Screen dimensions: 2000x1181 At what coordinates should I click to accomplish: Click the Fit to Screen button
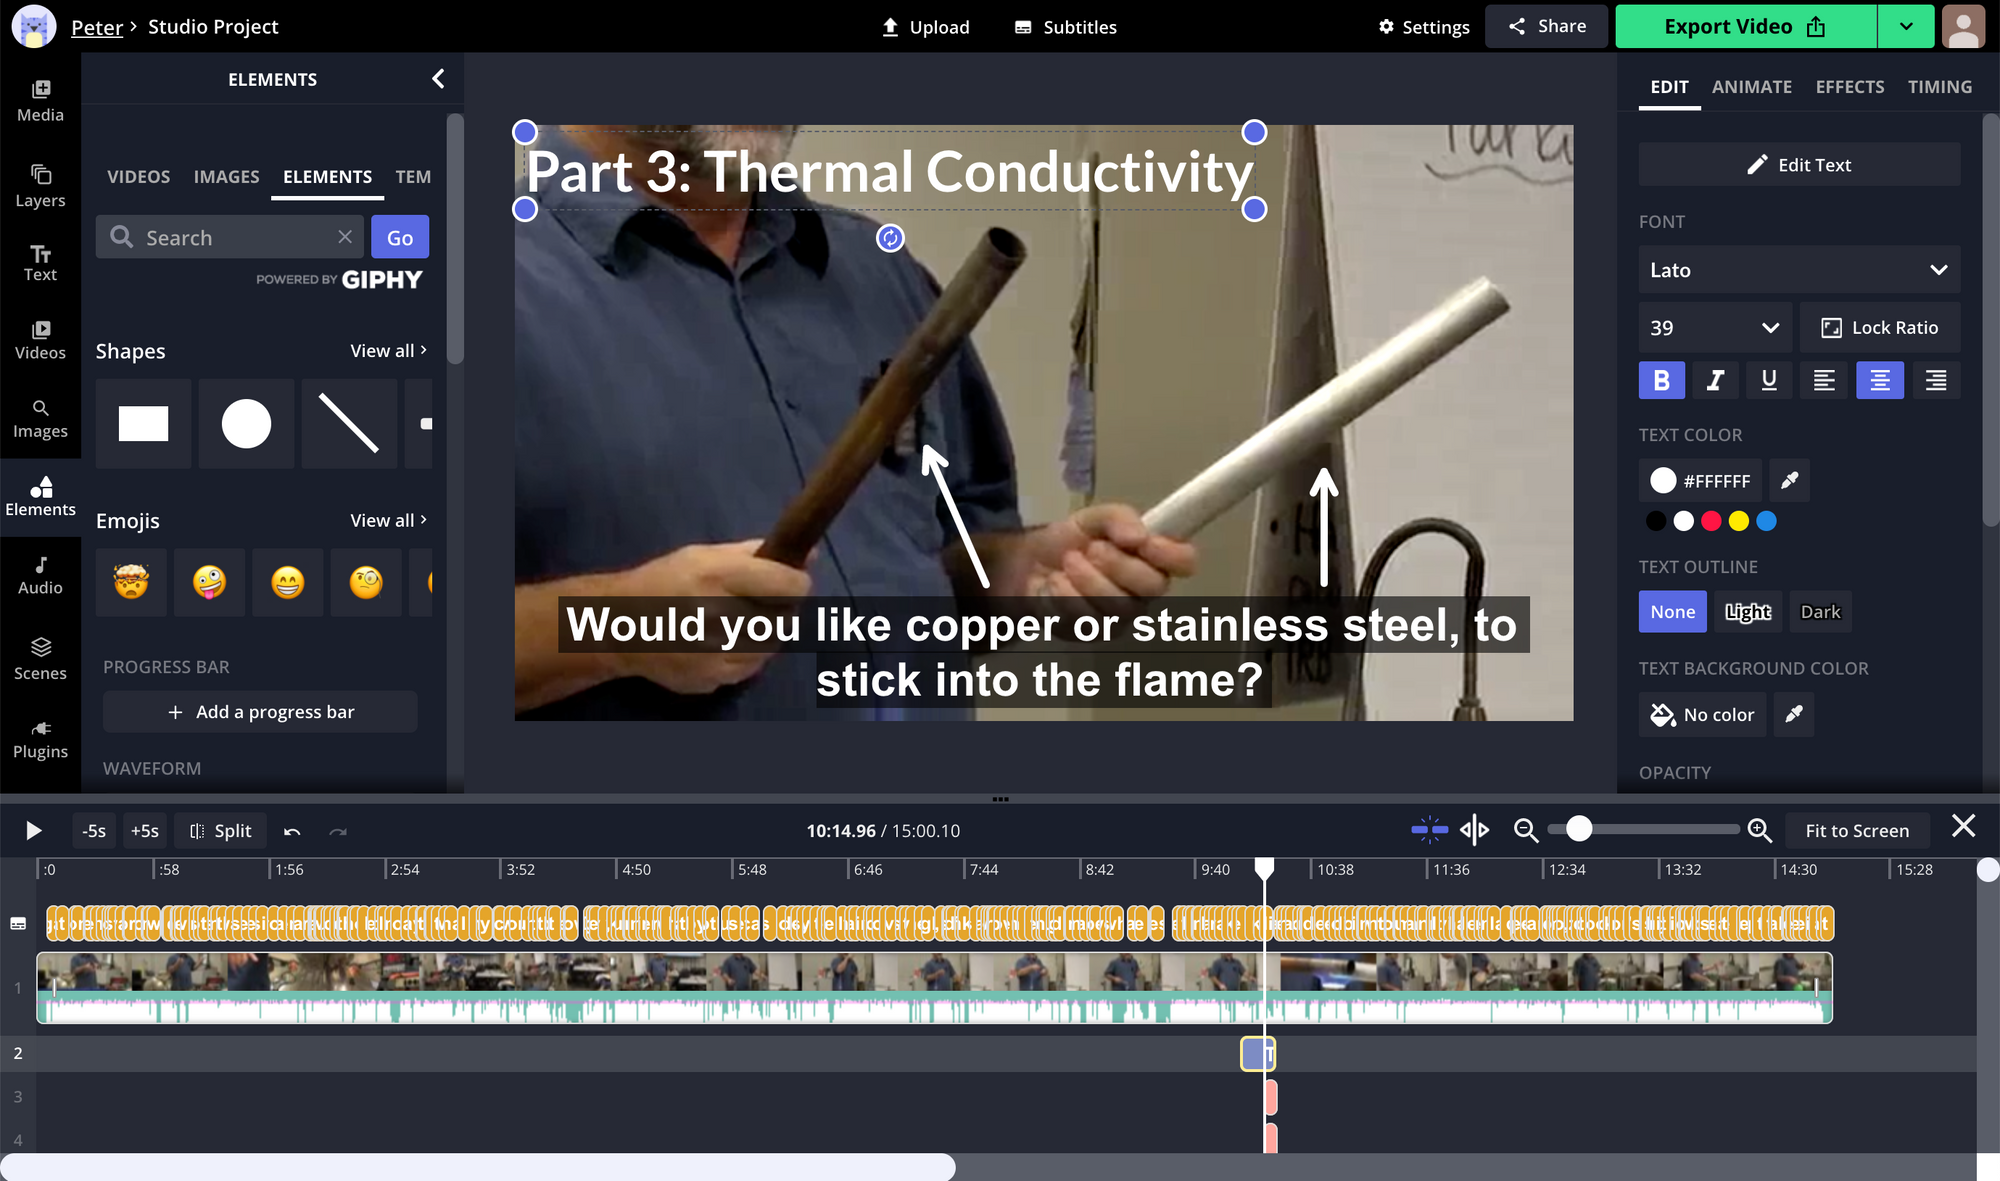pos(1856,830)
